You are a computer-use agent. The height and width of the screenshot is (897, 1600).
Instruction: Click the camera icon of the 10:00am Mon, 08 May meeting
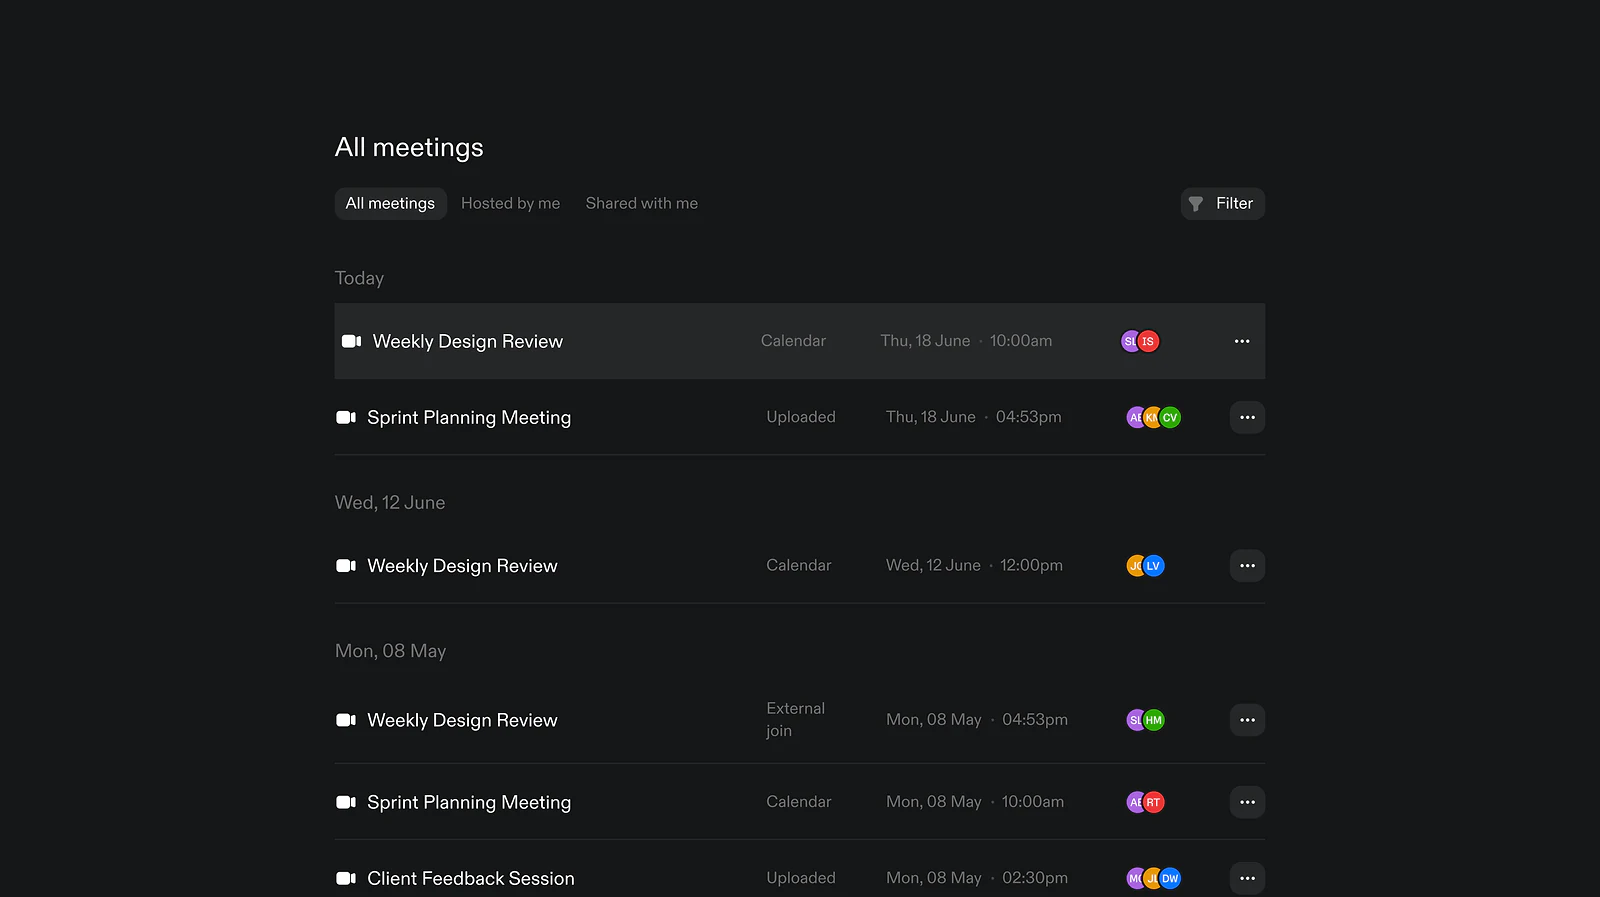point(346,802)
